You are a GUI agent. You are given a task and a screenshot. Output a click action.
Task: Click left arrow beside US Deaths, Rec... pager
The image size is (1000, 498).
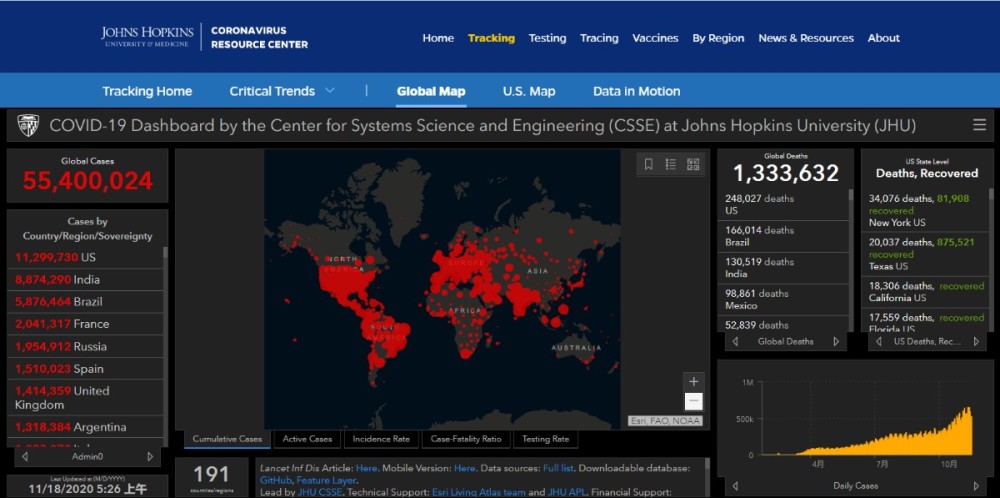click(879, 342)
